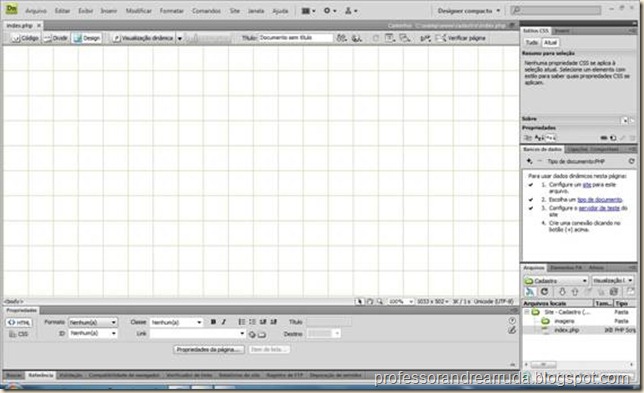This screenshot has width=644, height=393.
Task: Open the Formatar menu
Action: [172, 11]
